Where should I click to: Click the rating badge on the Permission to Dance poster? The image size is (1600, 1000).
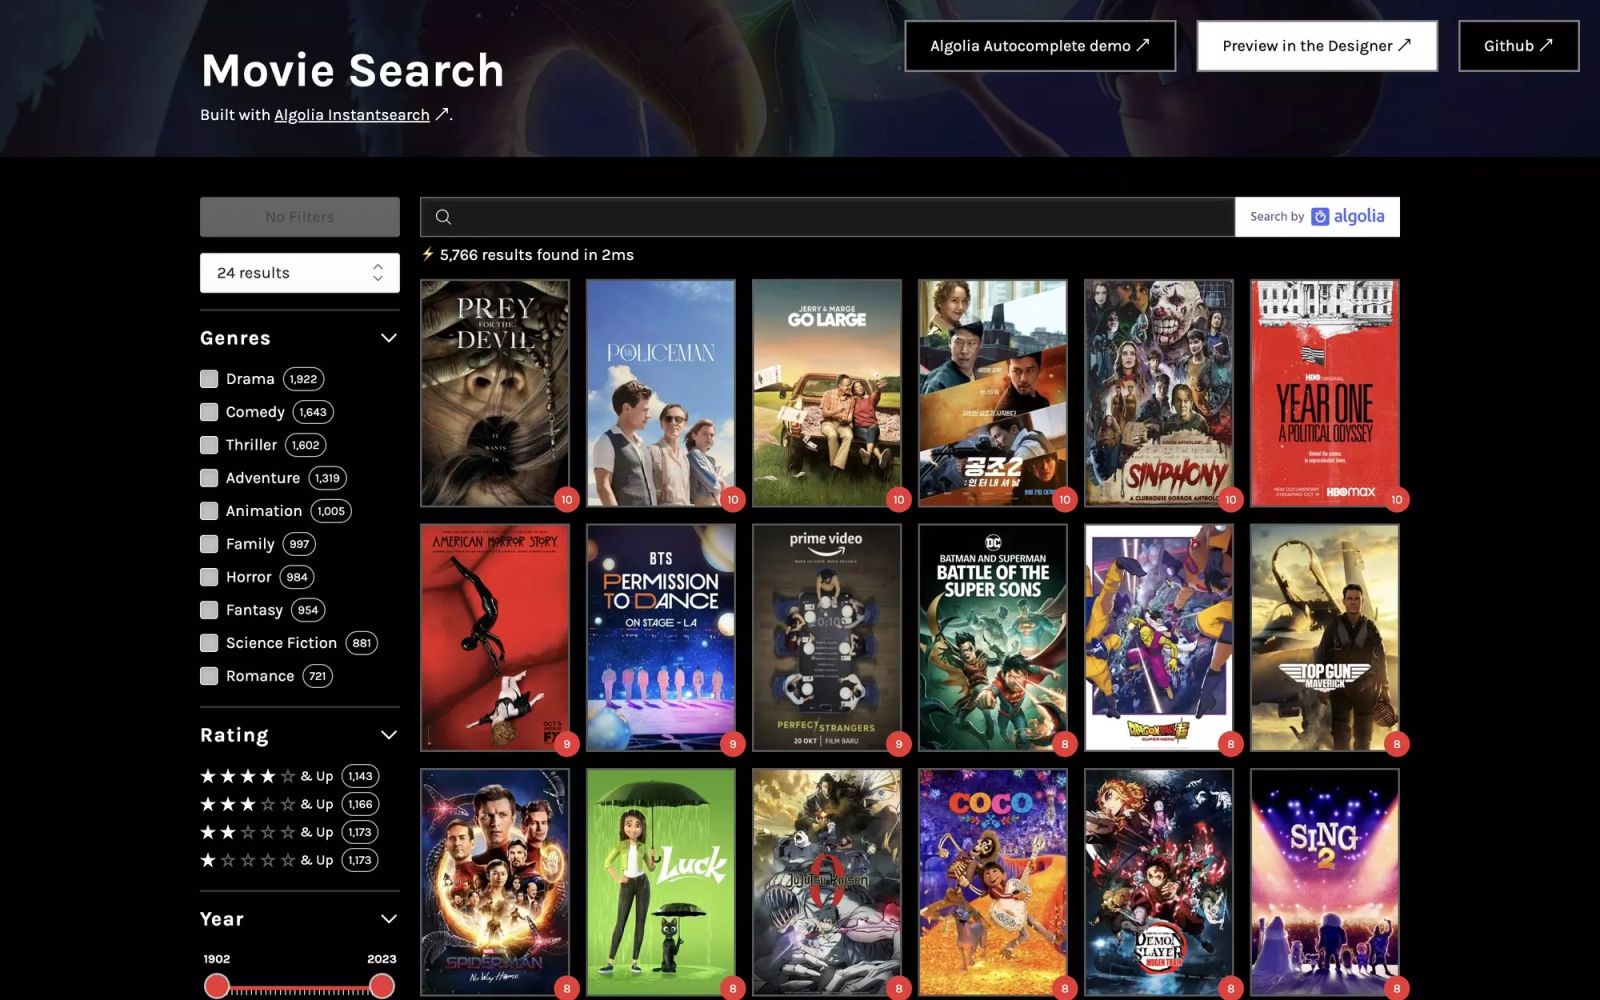[732, 743]
